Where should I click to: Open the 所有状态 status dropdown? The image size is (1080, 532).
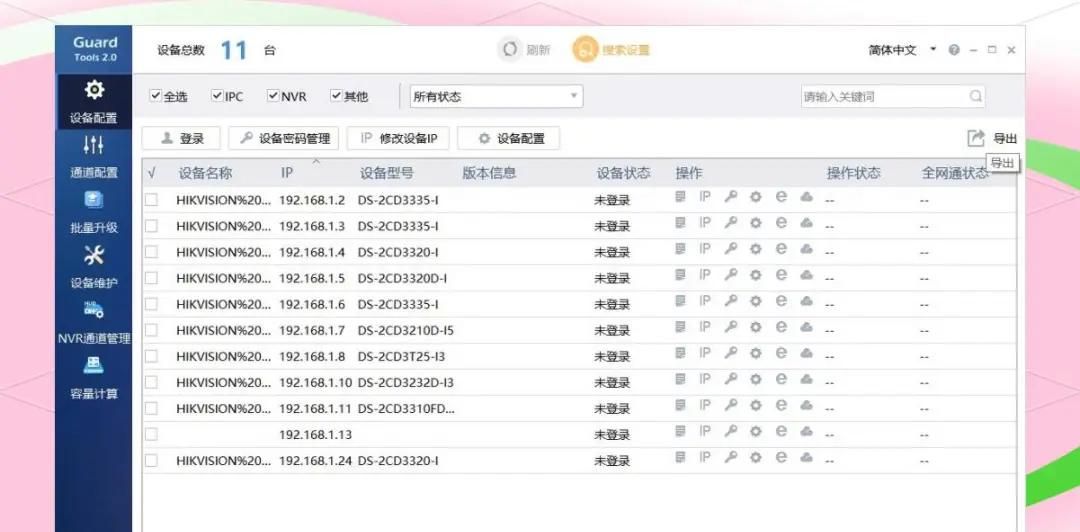tap(497, 96)
